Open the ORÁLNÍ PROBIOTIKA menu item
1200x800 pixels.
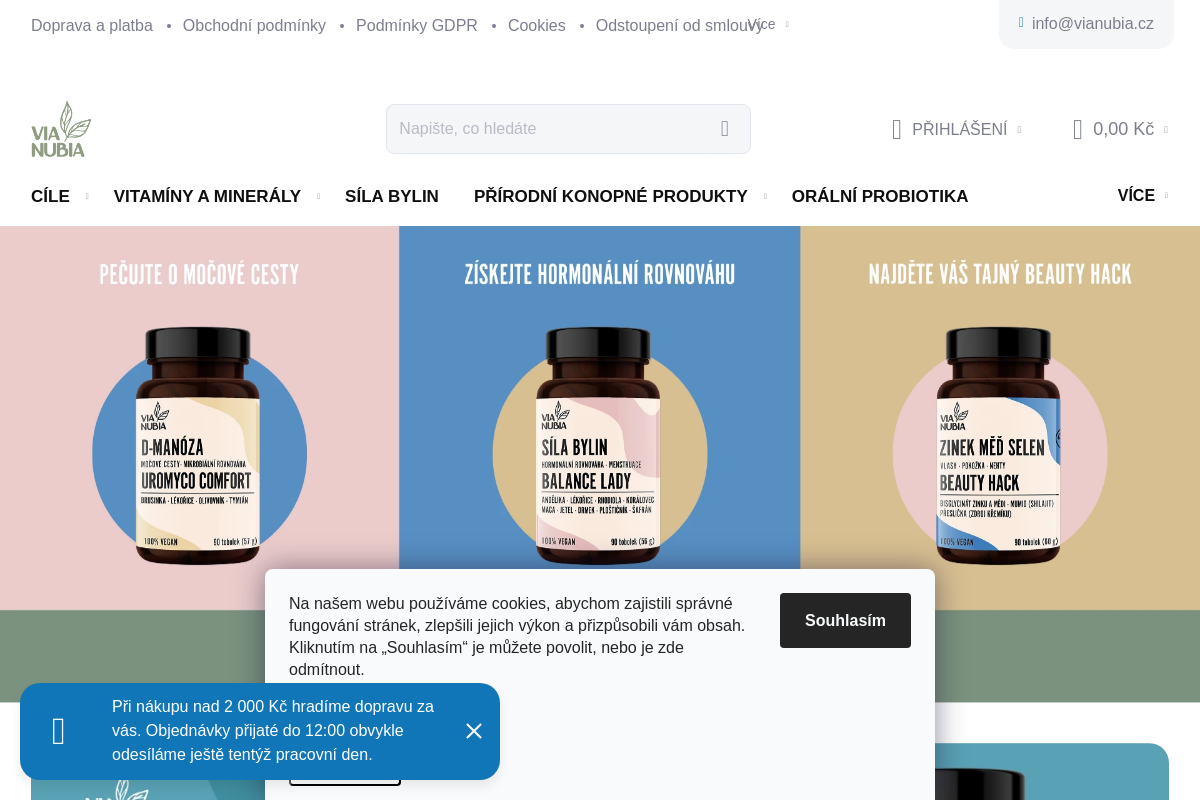880,197
